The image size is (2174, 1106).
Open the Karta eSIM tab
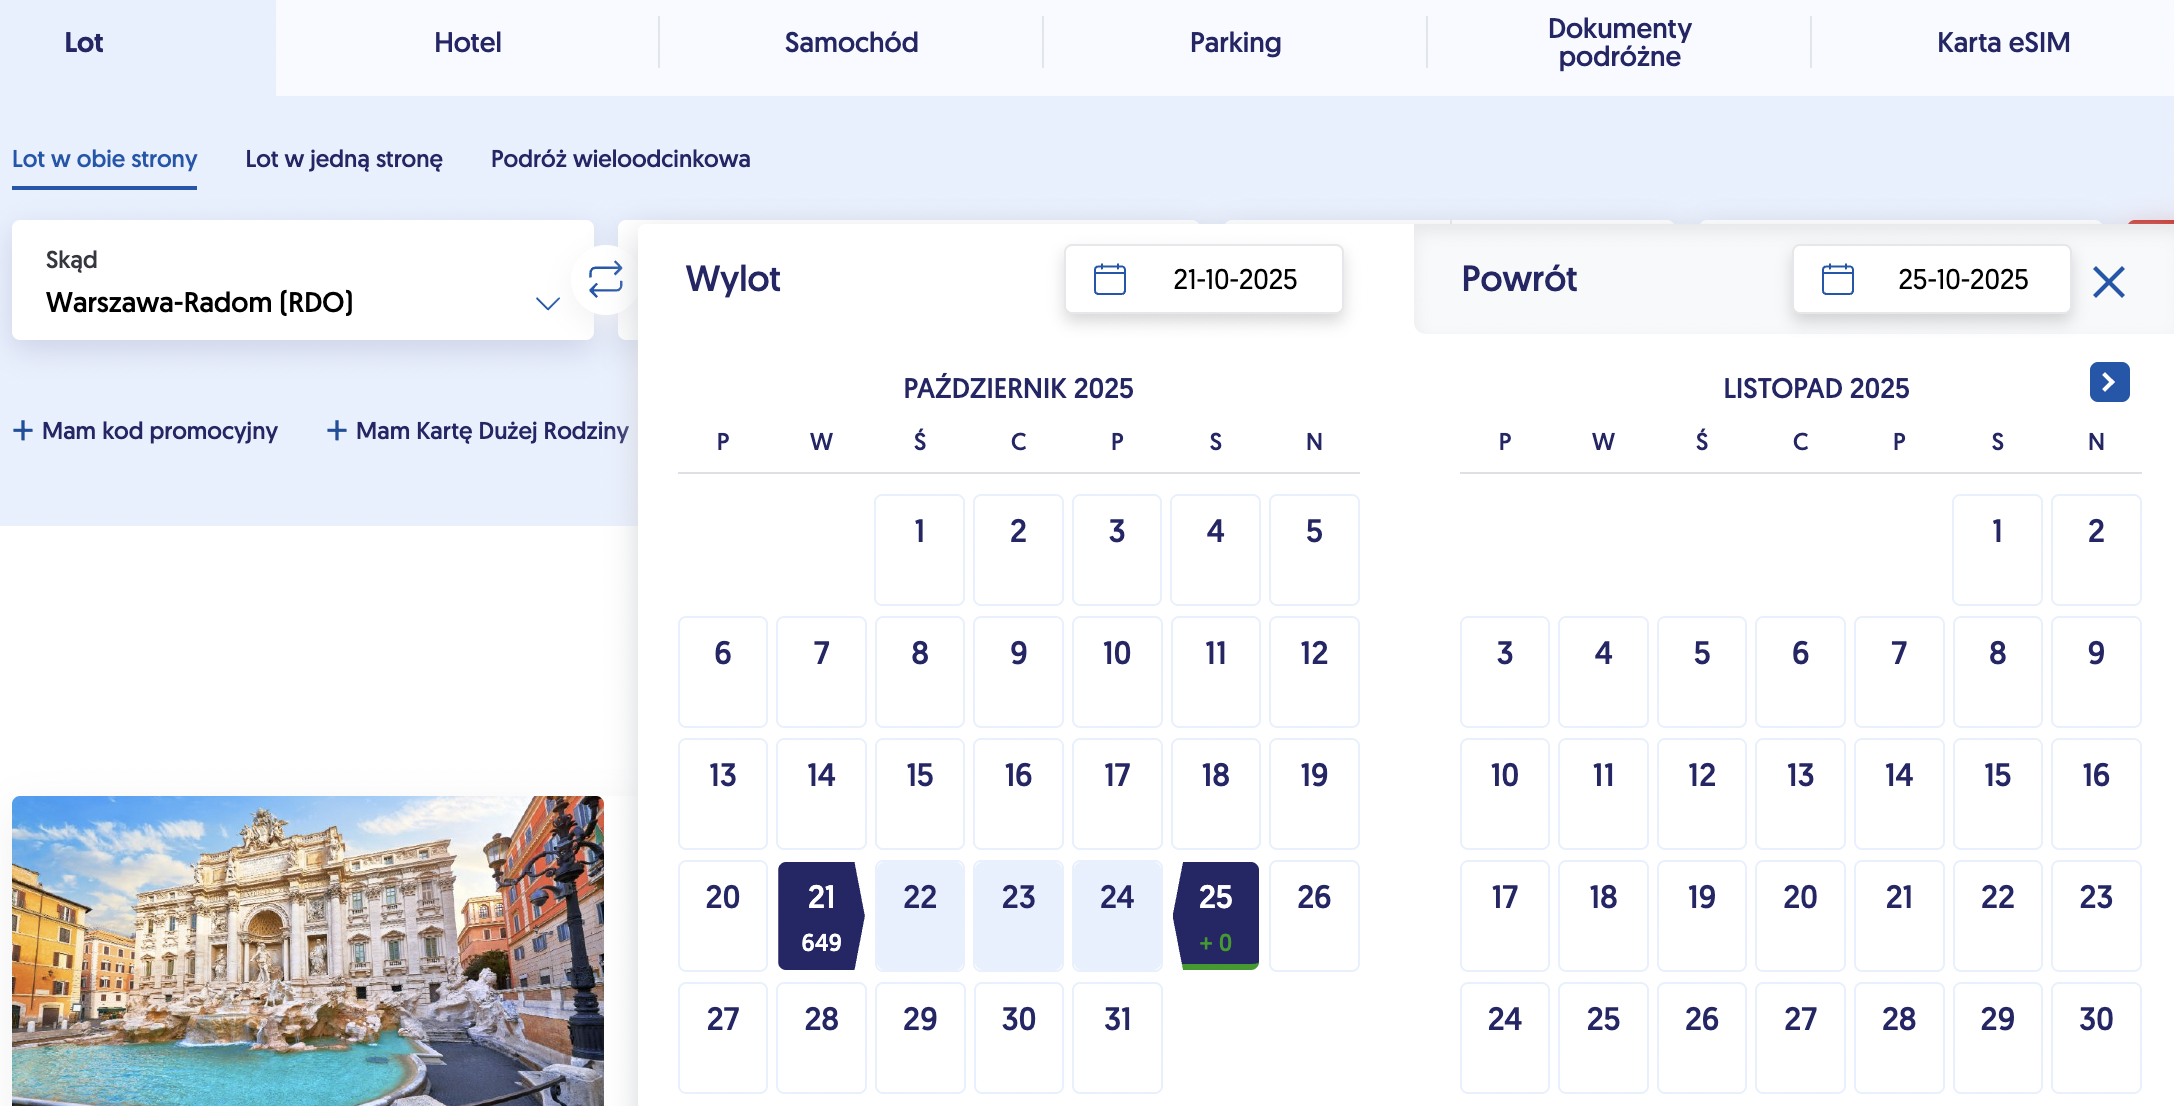[x=2003, y=43]
